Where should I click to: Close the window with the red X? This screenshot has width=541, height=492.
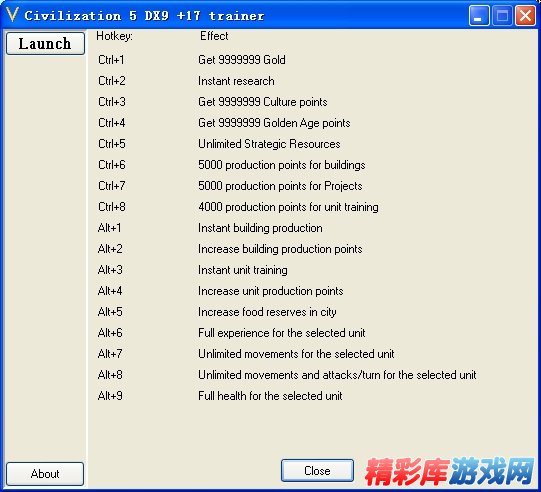pos(525,15)
